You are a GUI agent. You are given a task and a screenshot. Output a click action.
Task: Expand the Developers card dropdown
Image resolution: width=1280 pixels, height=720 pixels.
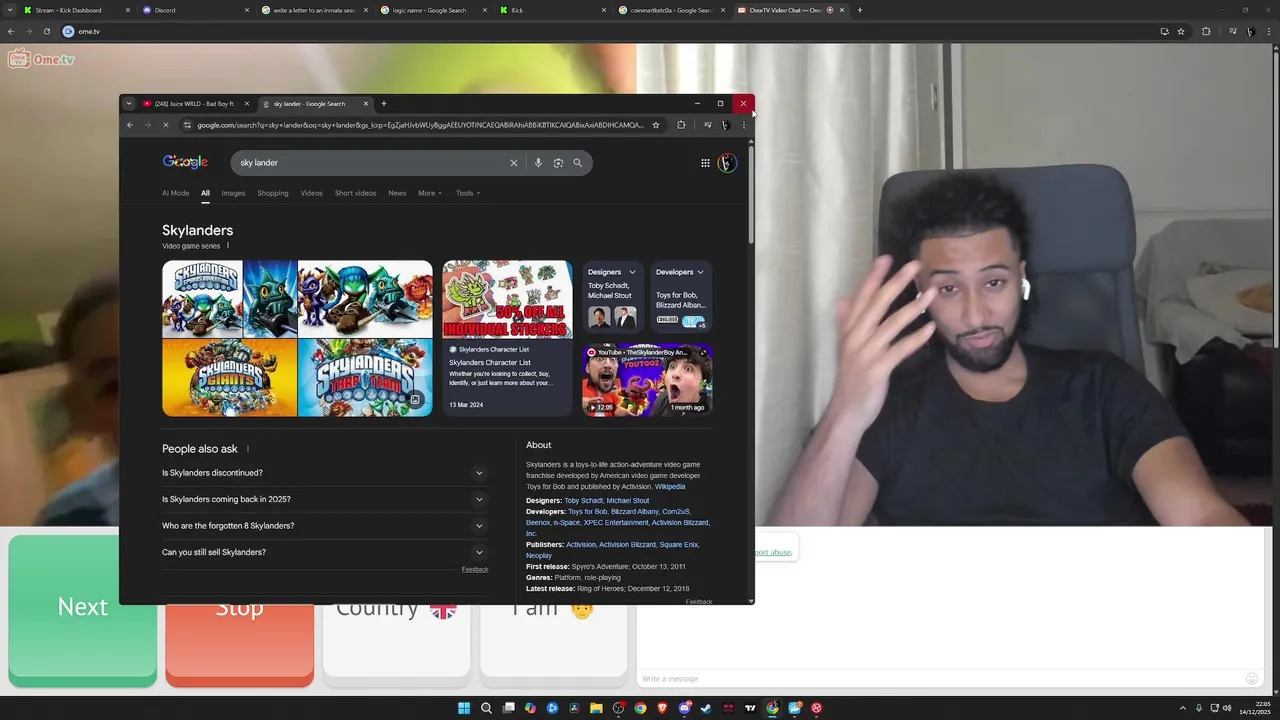point(700,272)
